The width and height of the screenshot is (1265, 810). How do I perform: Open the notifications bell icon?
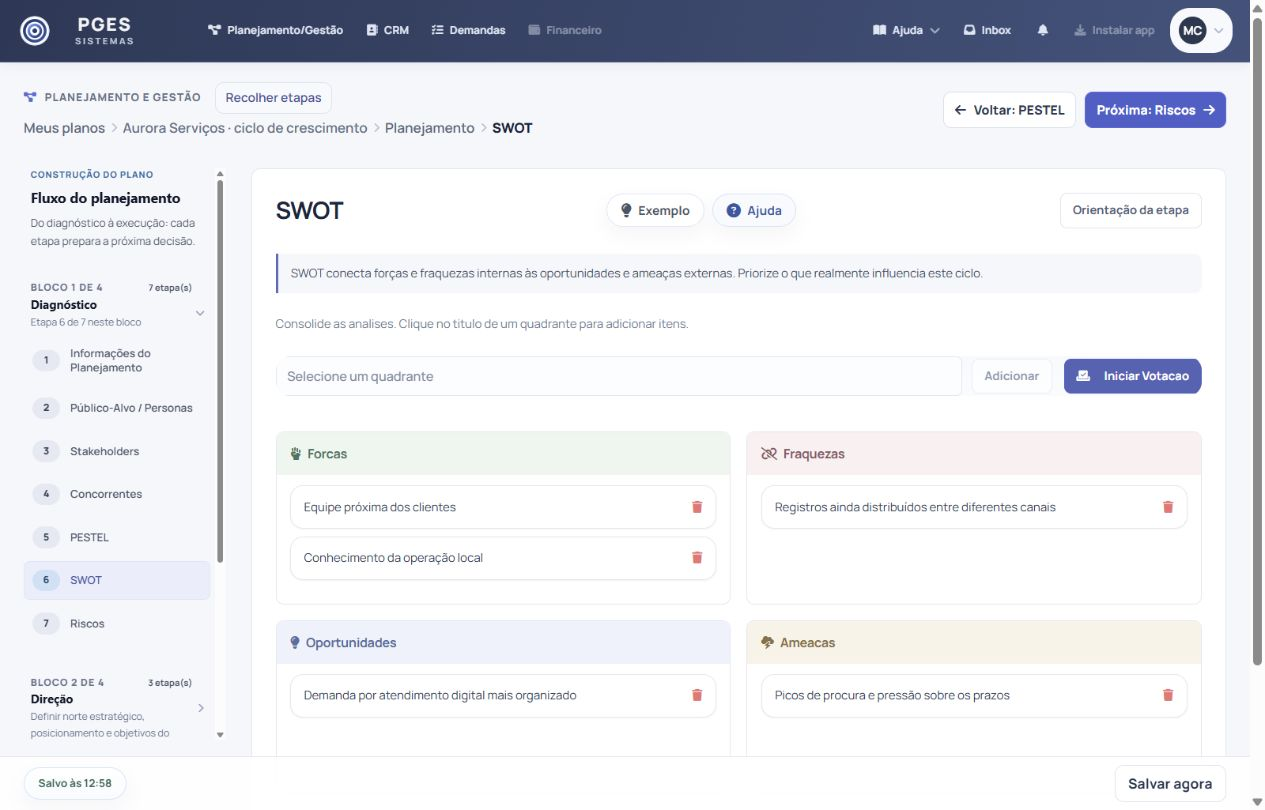(x=1043, y=30)
